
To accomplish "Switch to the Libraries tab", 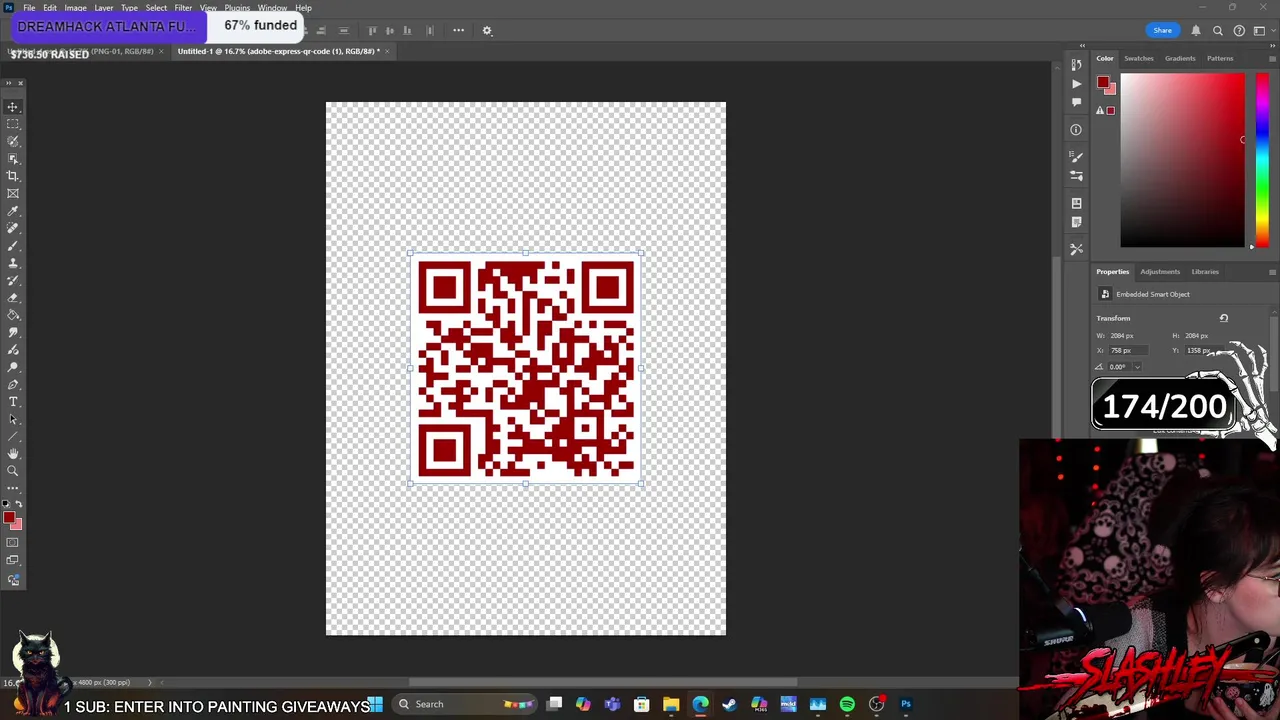I will pos(1205,272).
